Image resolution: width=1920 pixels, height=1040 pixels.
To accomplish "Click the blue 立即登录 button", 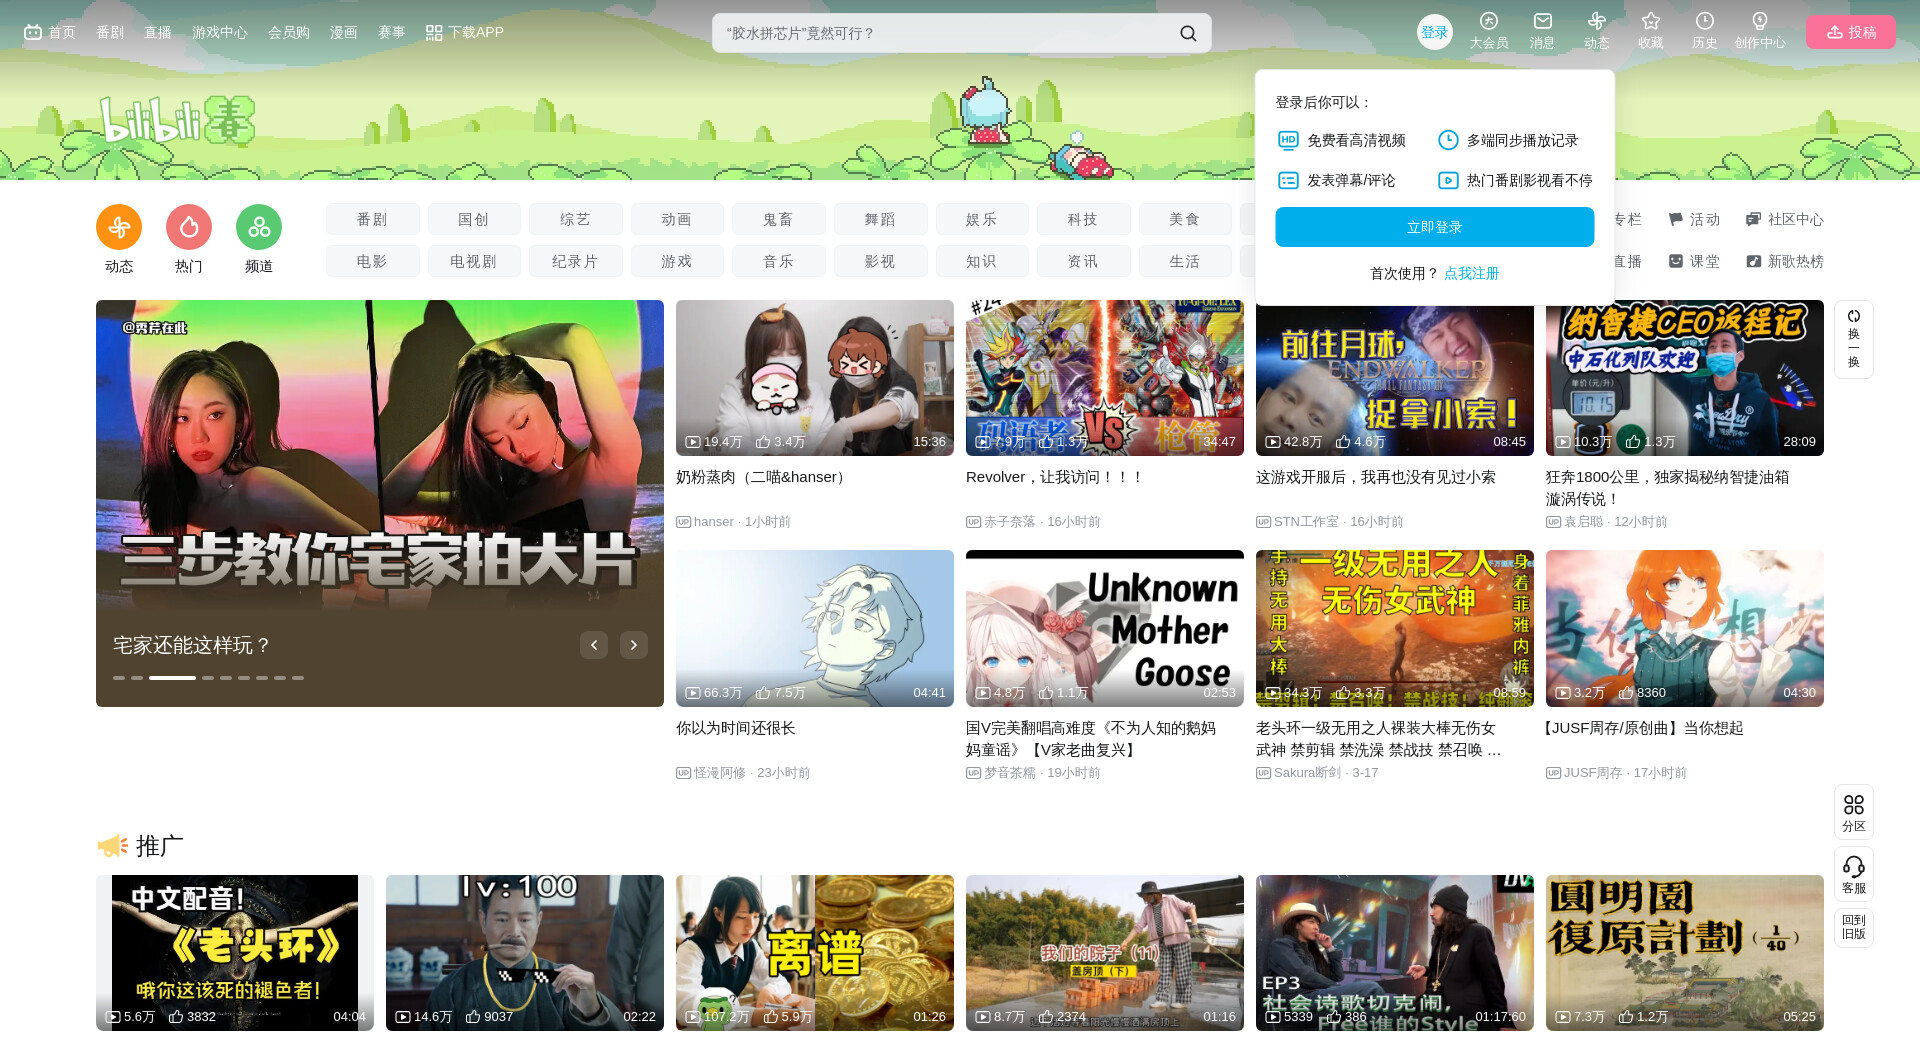I will [1435, 227].
